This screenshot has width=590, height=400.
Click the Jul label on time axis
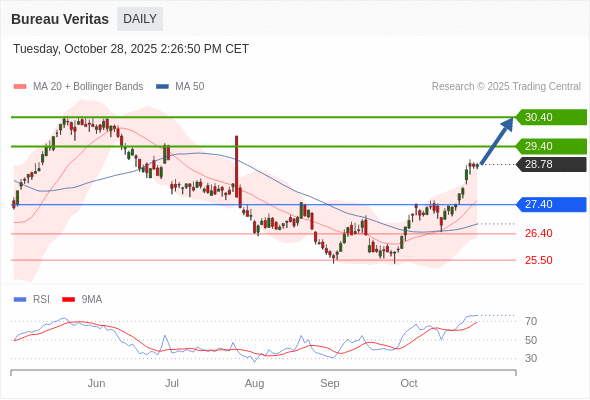(172, 383)
